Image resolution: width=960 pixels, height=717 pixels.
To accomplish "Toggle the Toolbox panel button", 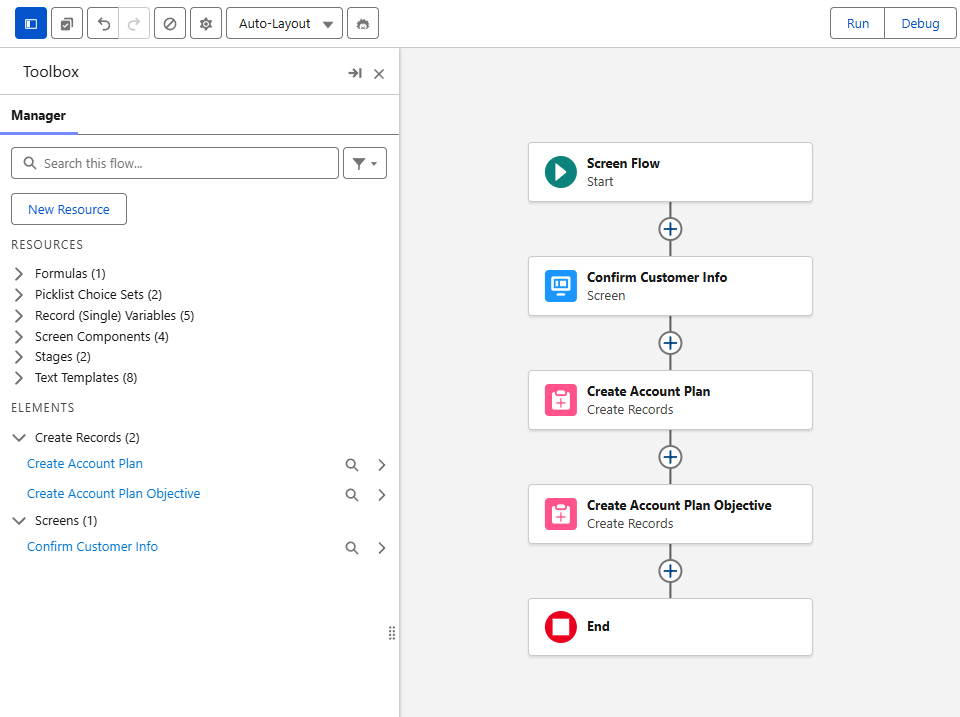I will point(31,23).
